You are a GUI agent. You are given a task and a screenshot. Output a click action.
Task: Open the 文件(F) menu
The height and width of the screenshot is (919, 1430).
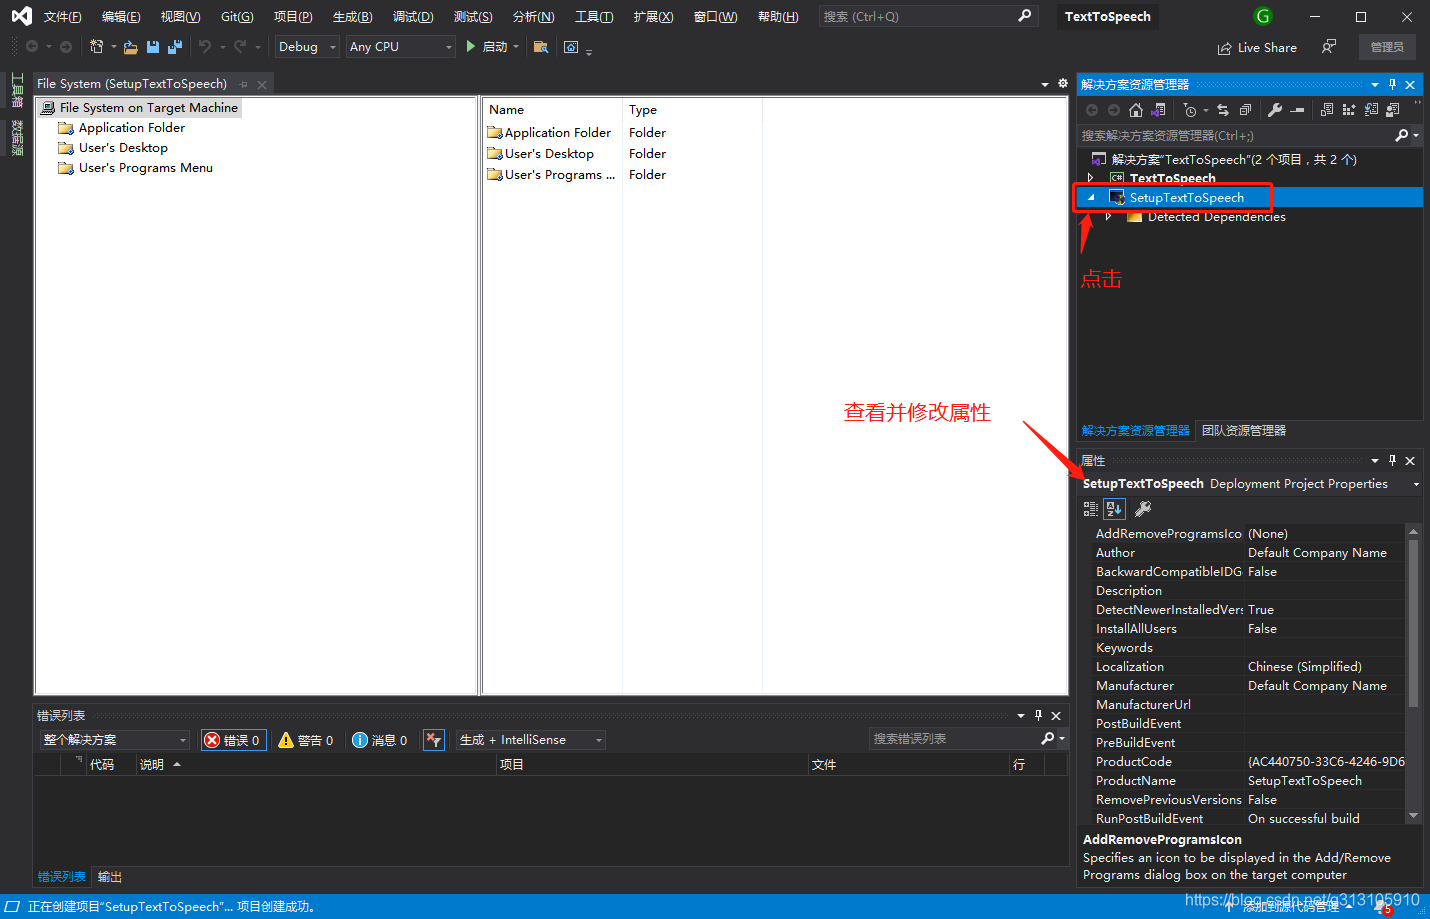pos(62,16)
